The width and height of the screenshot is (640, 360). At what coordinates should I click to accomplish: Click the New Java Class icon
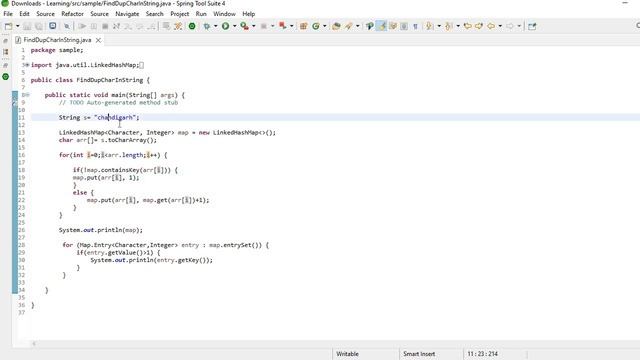click(316, 26)
